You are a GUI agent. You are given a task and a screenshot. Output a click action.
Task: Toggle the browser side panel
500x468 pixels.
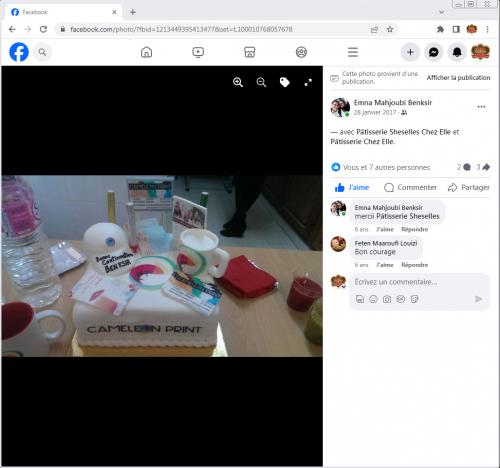pyautogui.click(x=456, y=29)
